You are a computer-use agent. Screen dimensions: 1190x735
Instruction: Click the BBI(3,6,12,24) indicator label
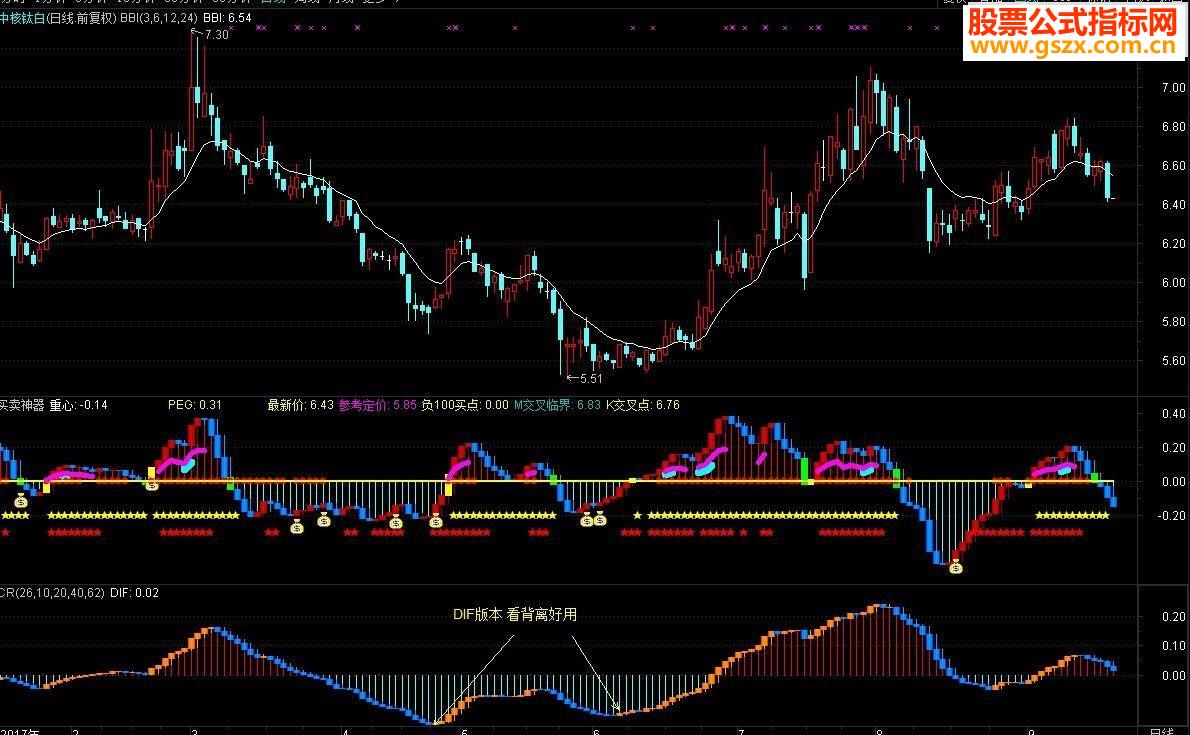159,17
